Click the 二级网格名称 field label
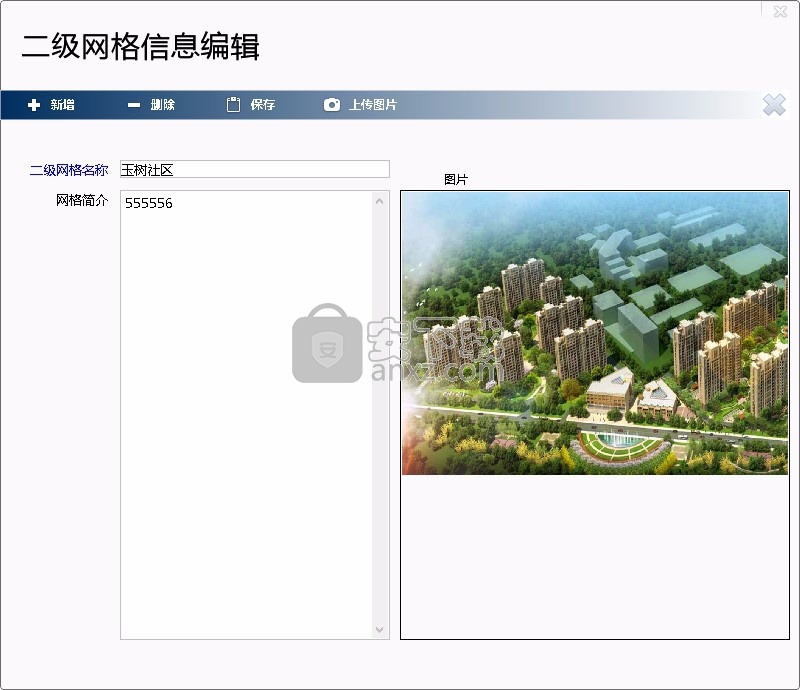Screen dimensions: 800x690 tap(68, 170)
